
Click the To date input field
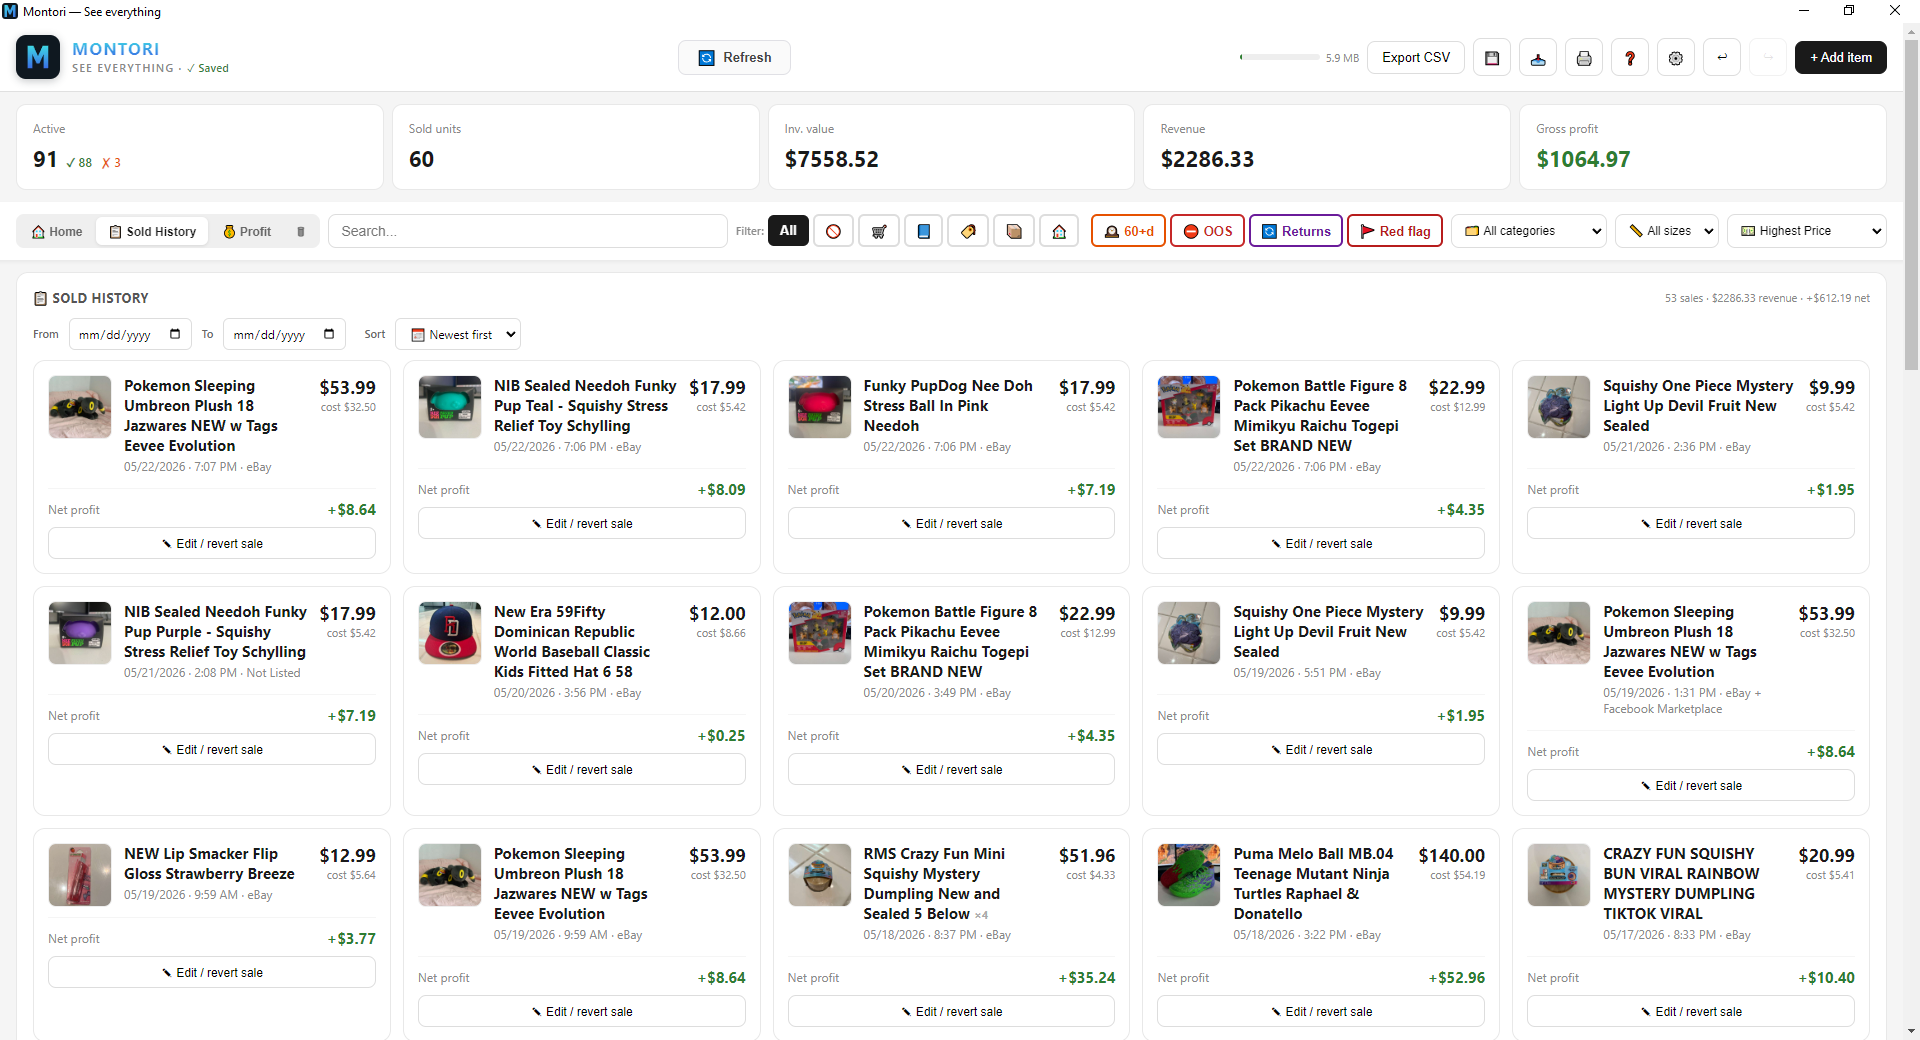(284, 334)
